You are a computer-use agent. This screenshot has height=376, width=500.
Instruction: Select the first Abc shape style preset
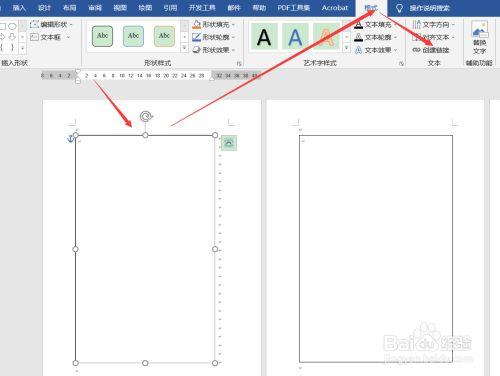102,36
